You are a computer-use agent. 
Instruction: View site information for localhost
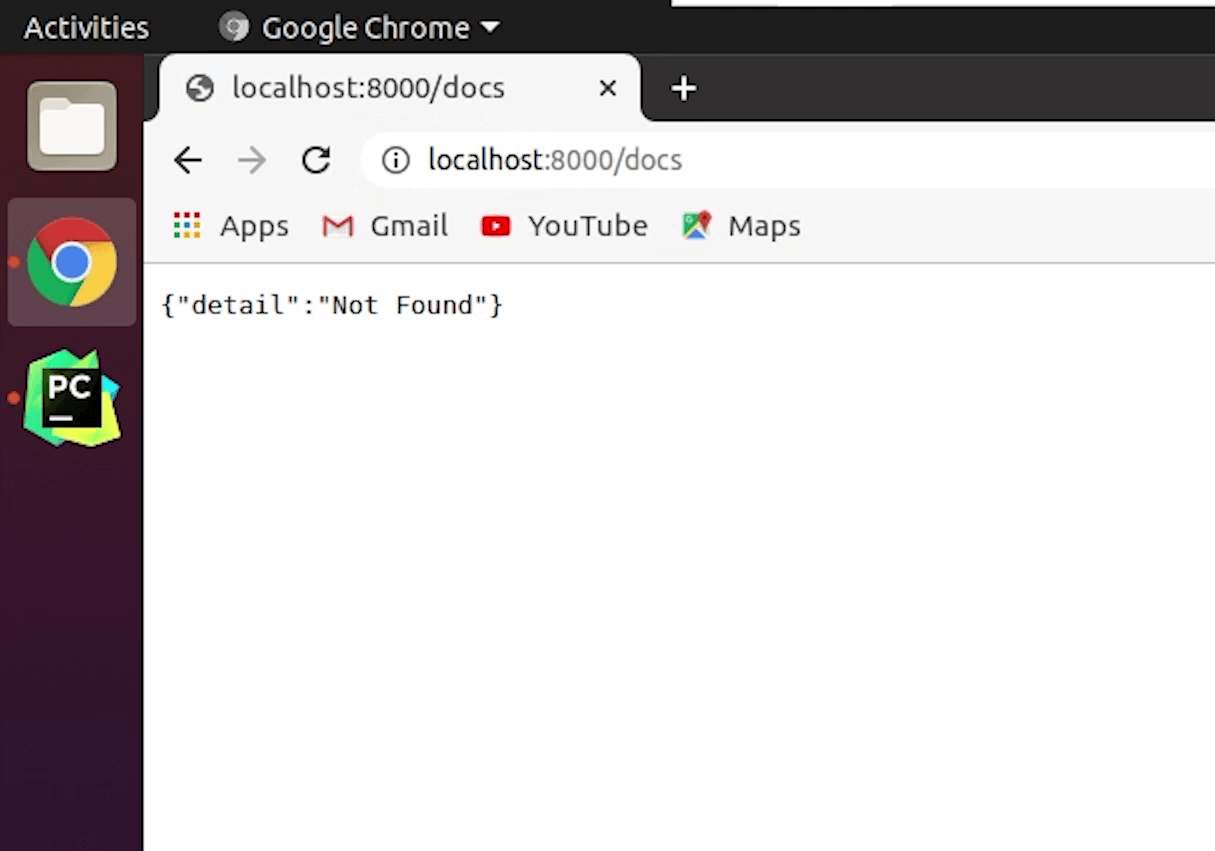click(396, 160)
